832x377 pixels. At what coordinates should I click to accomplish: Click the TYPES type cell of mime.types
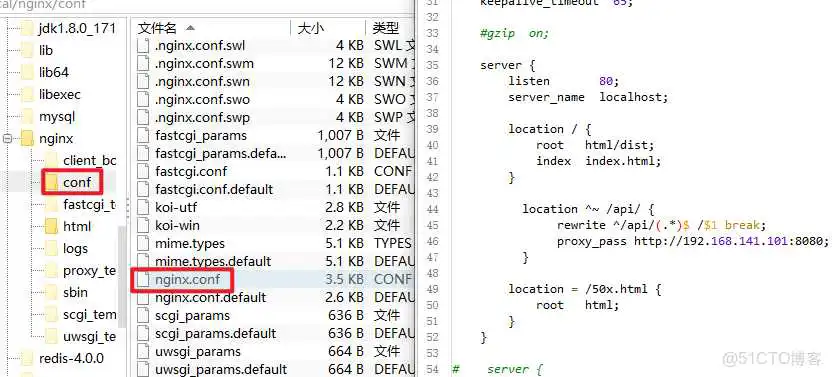click(x=393, y=243)
